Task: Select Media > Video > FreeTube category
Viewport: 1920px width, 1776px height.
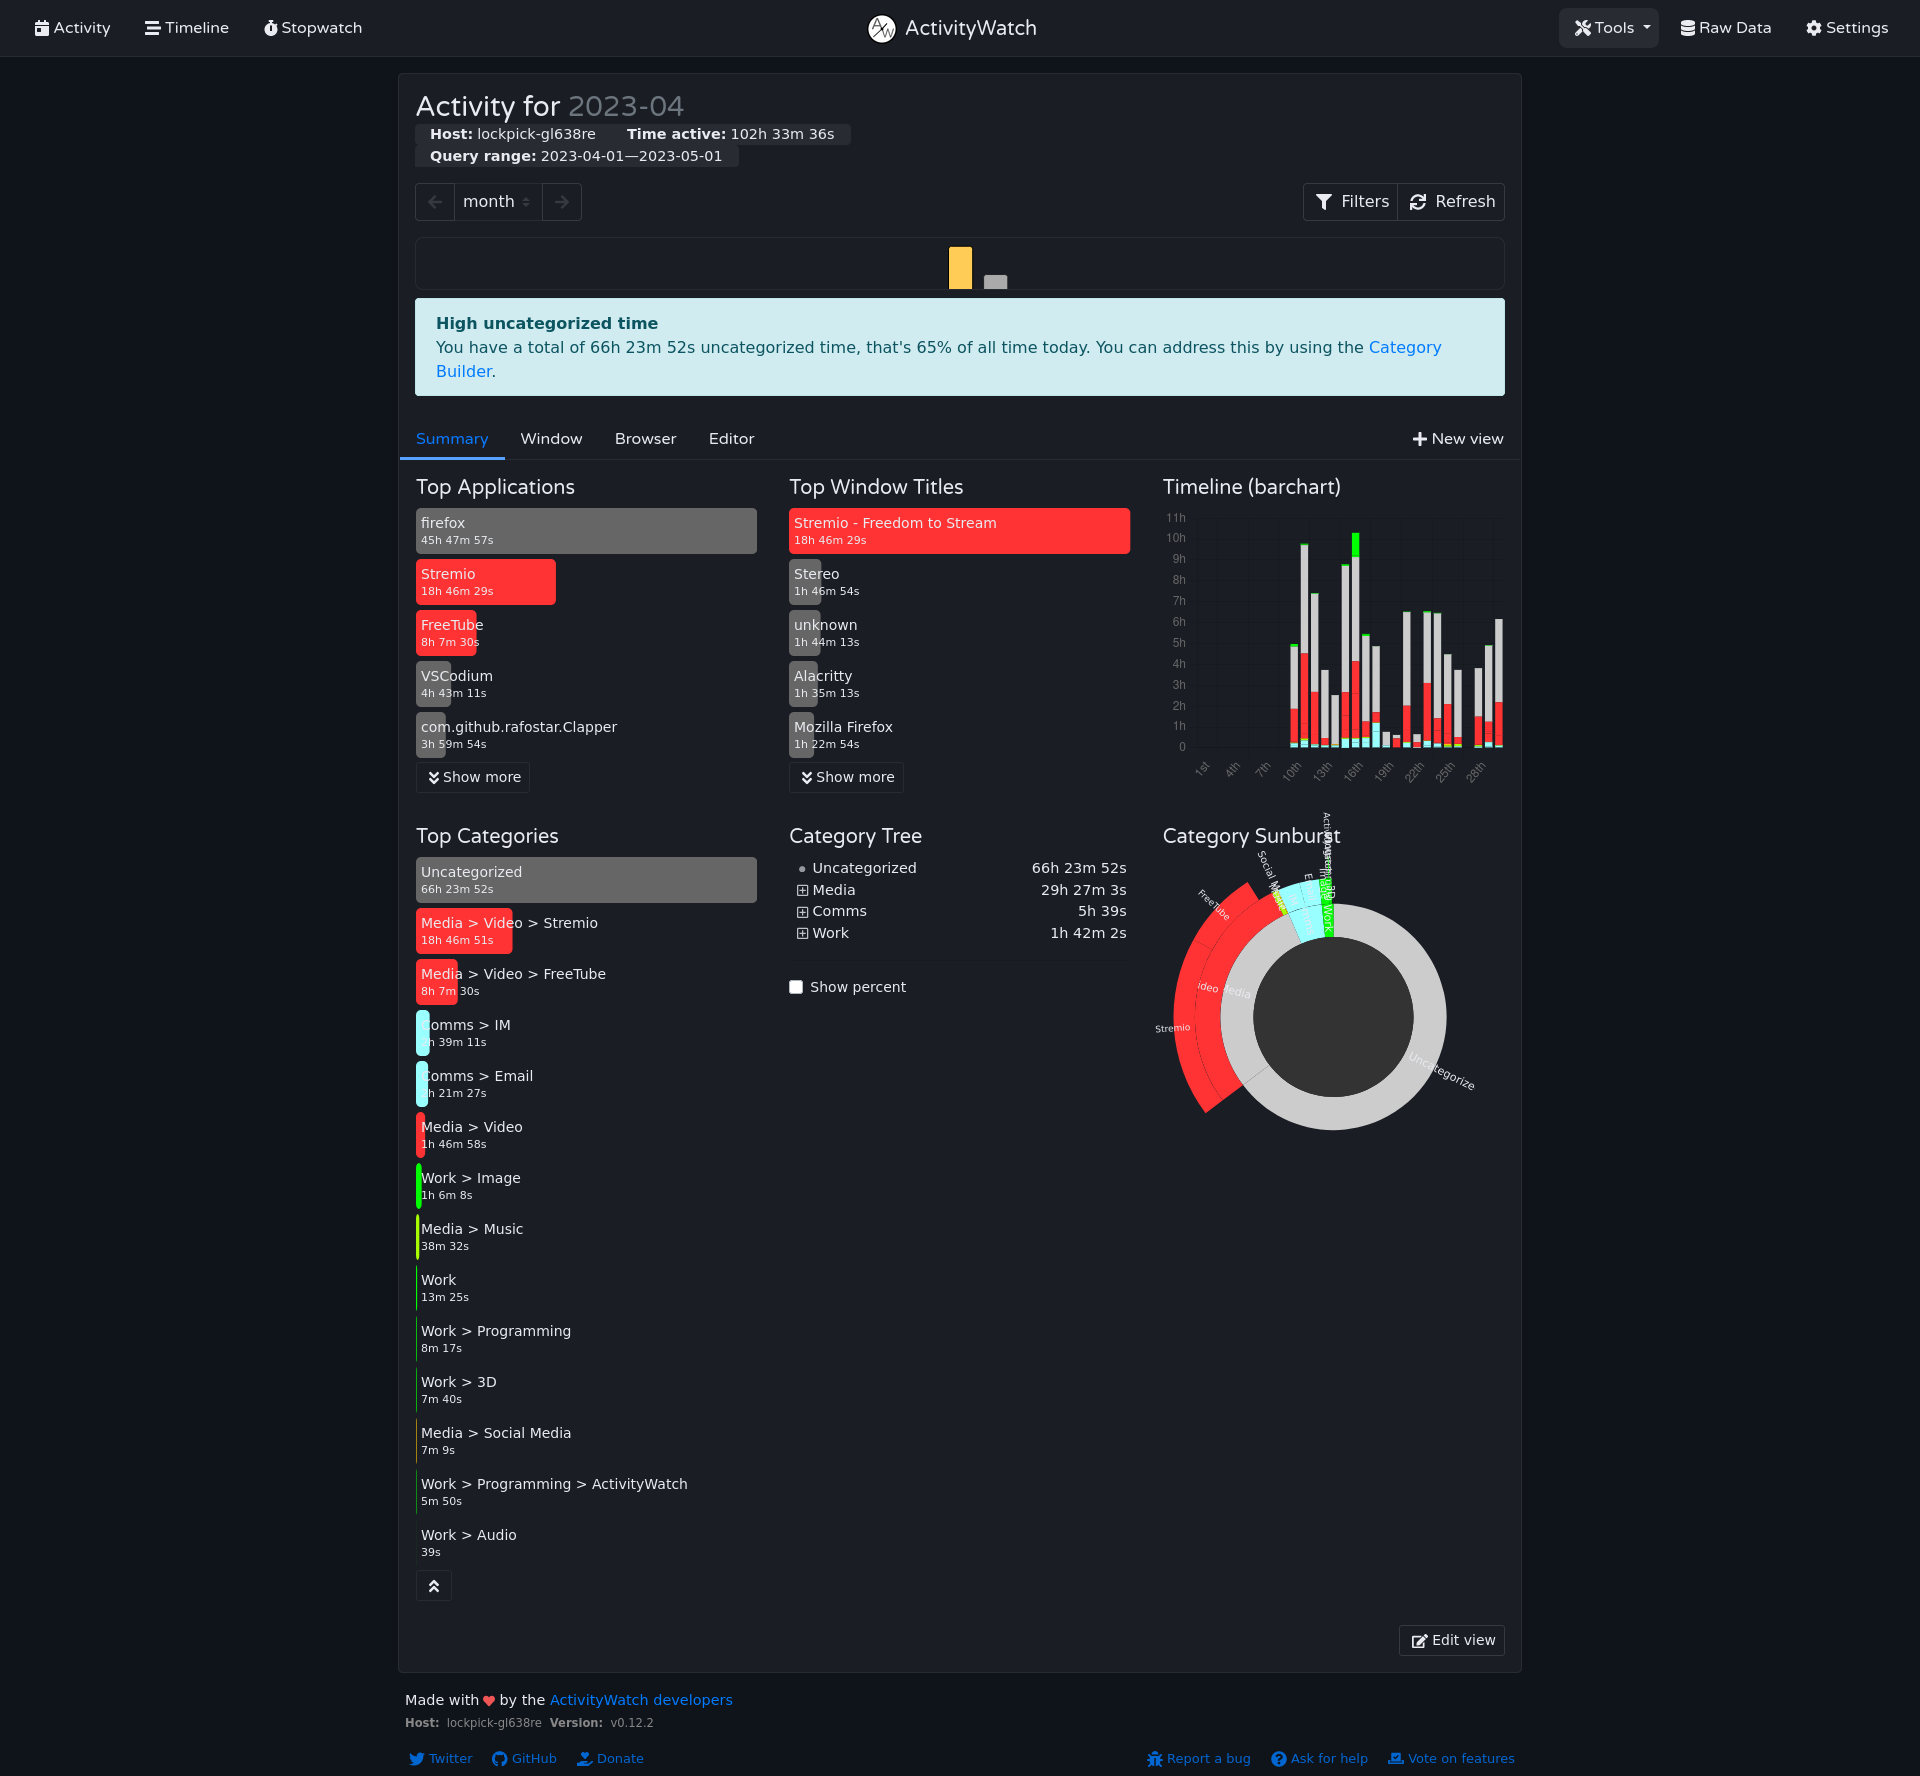Action: tap(513, 982)
